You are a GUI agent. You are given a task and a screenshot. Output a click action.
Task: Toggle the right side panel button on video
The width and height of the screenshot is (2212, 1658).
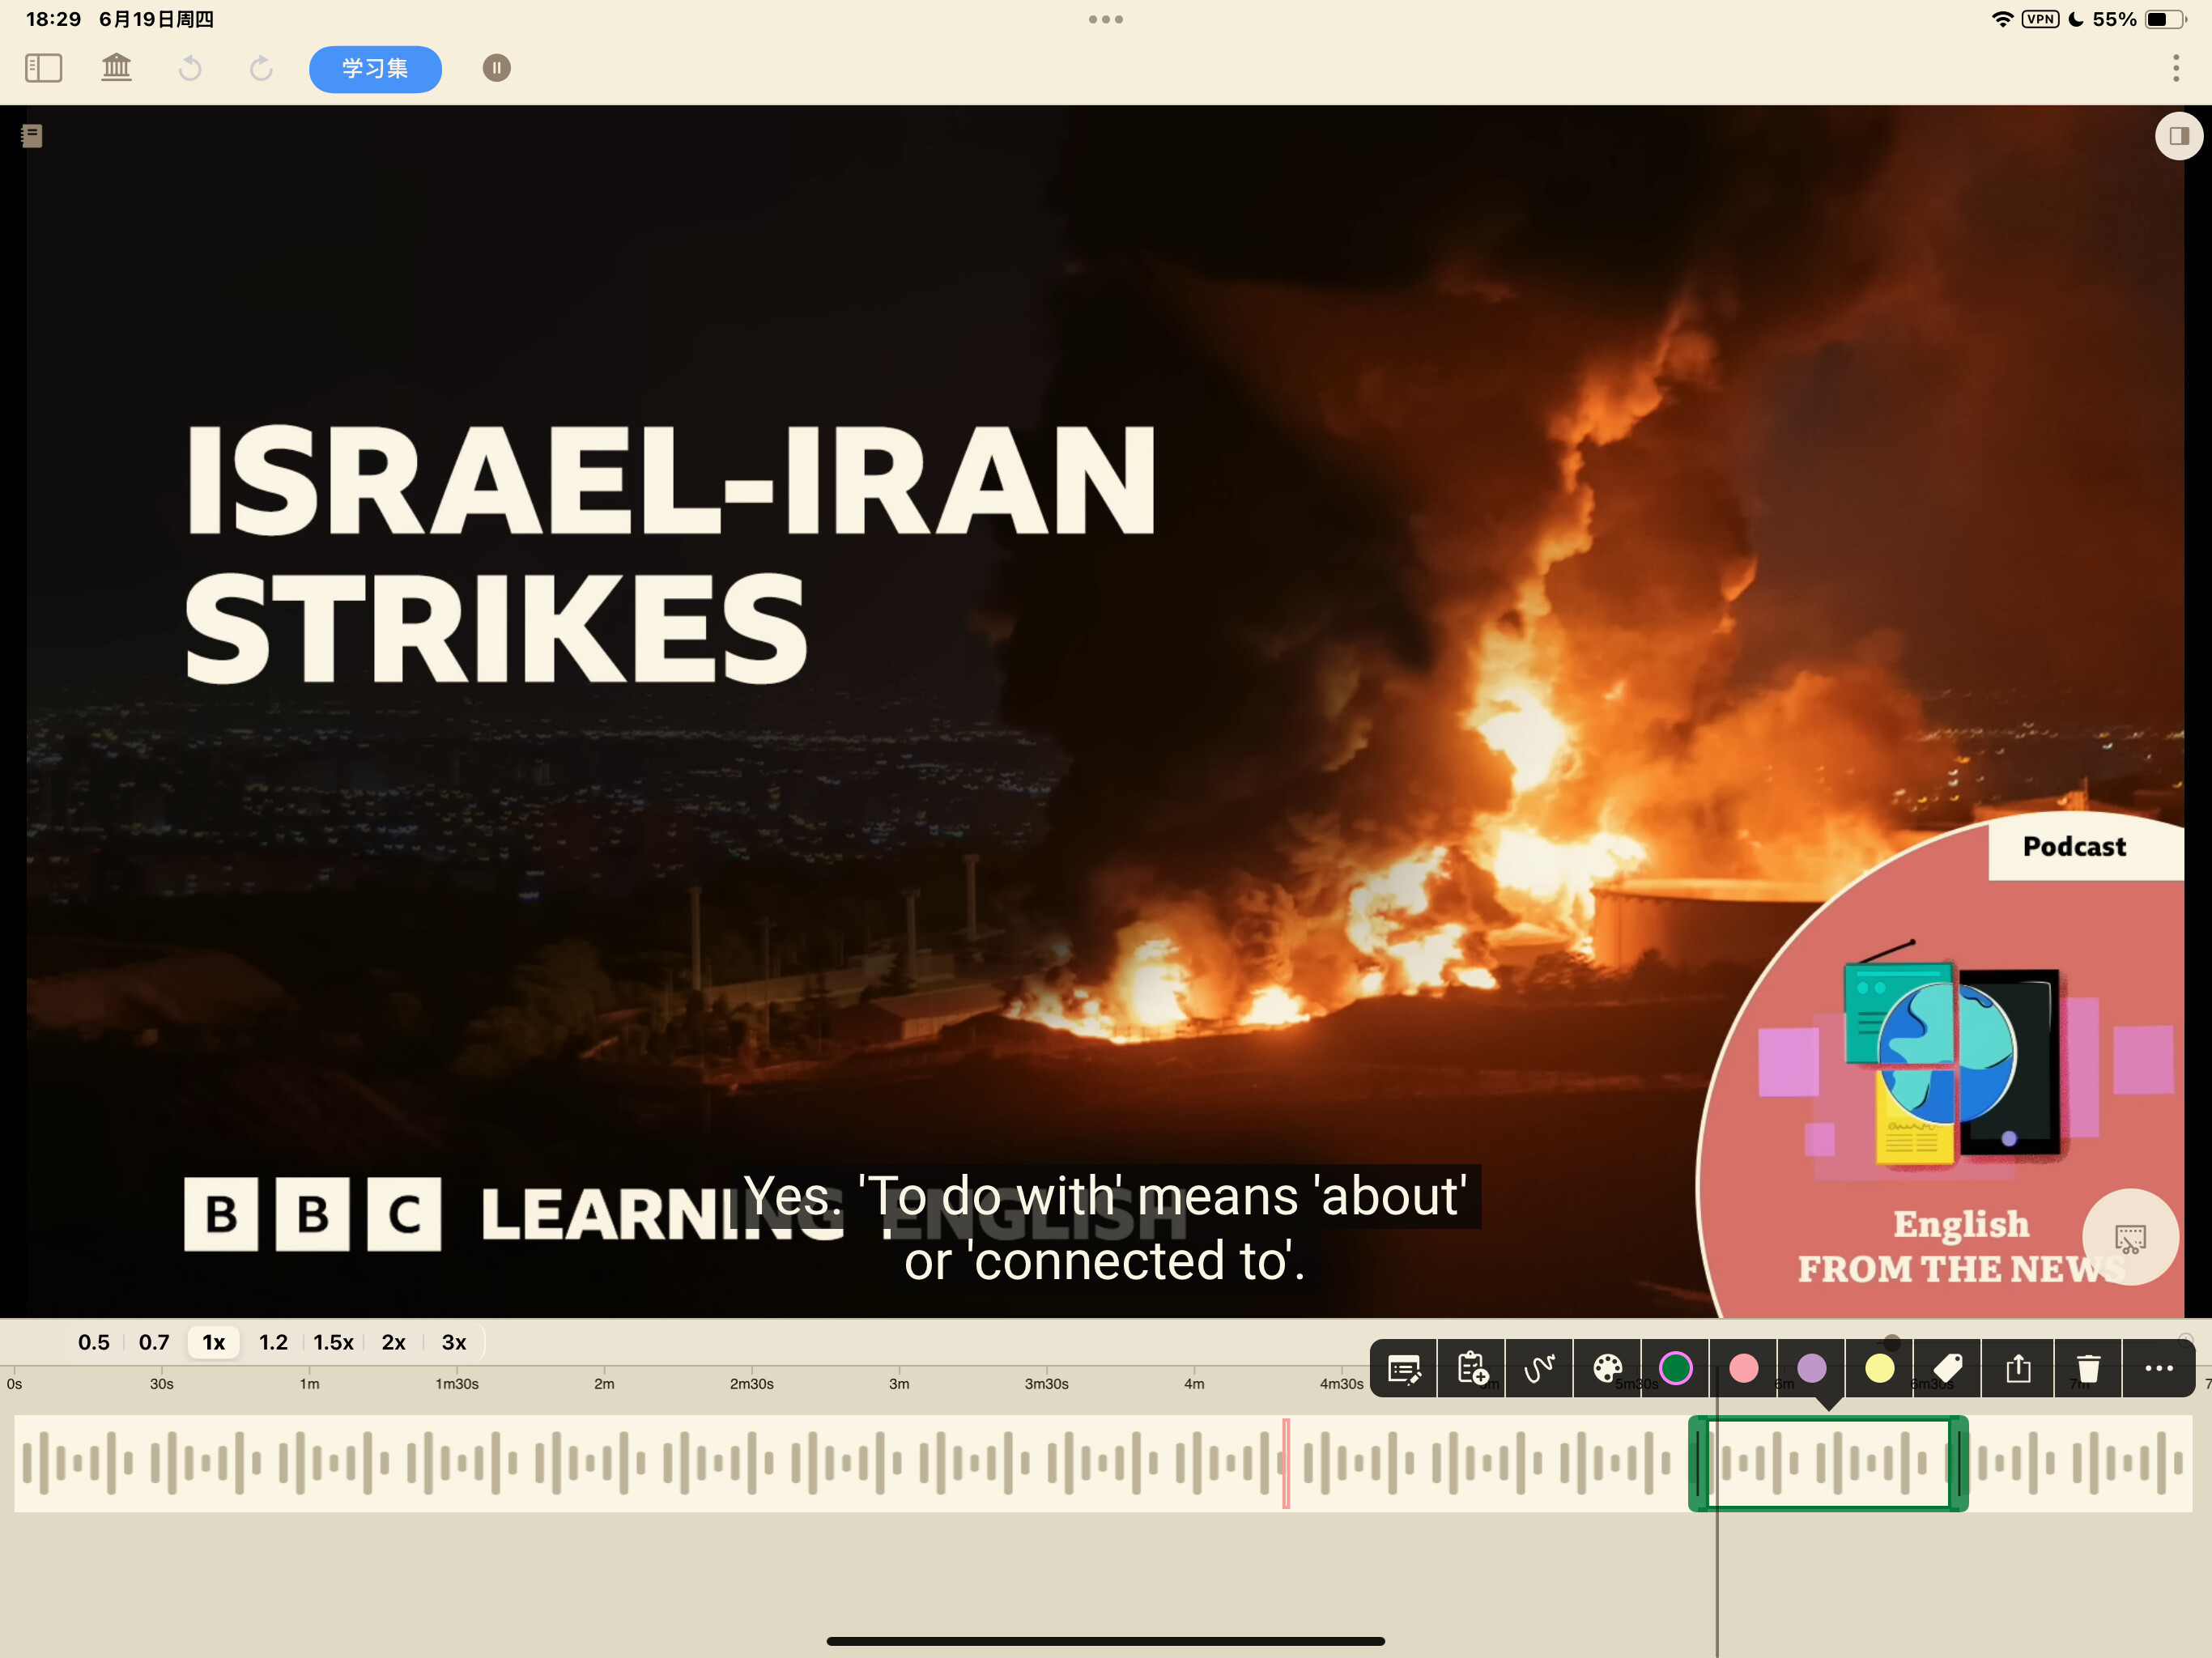click(2178, 136)
